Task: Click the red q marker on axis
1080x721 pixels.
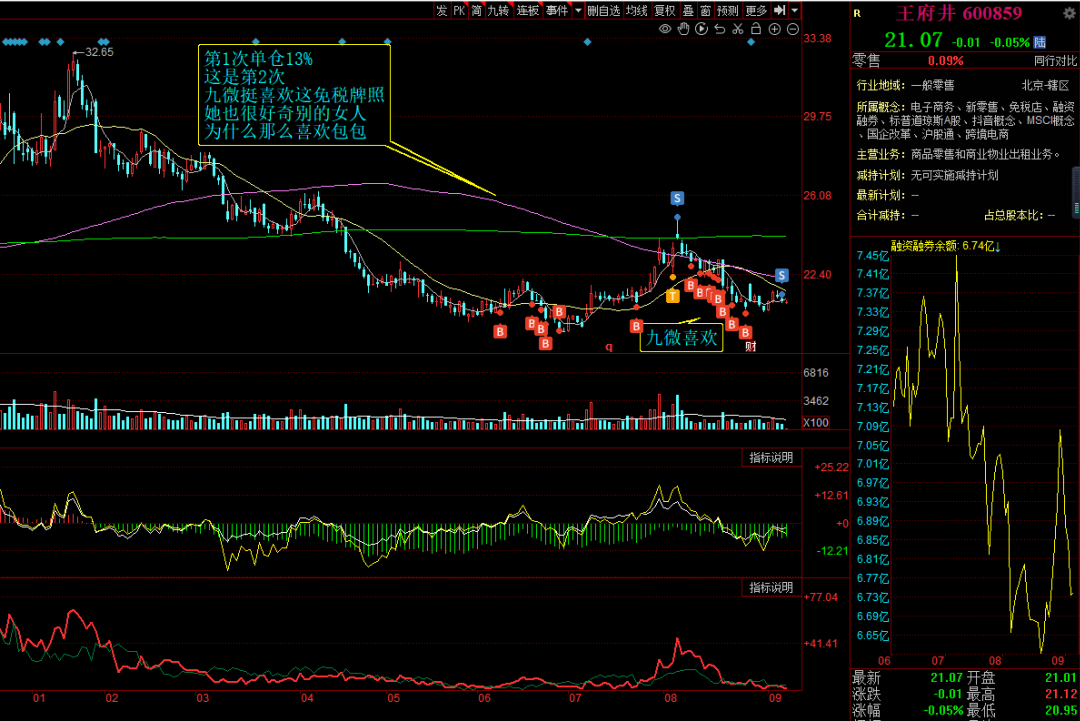Action: click(609, 346)
